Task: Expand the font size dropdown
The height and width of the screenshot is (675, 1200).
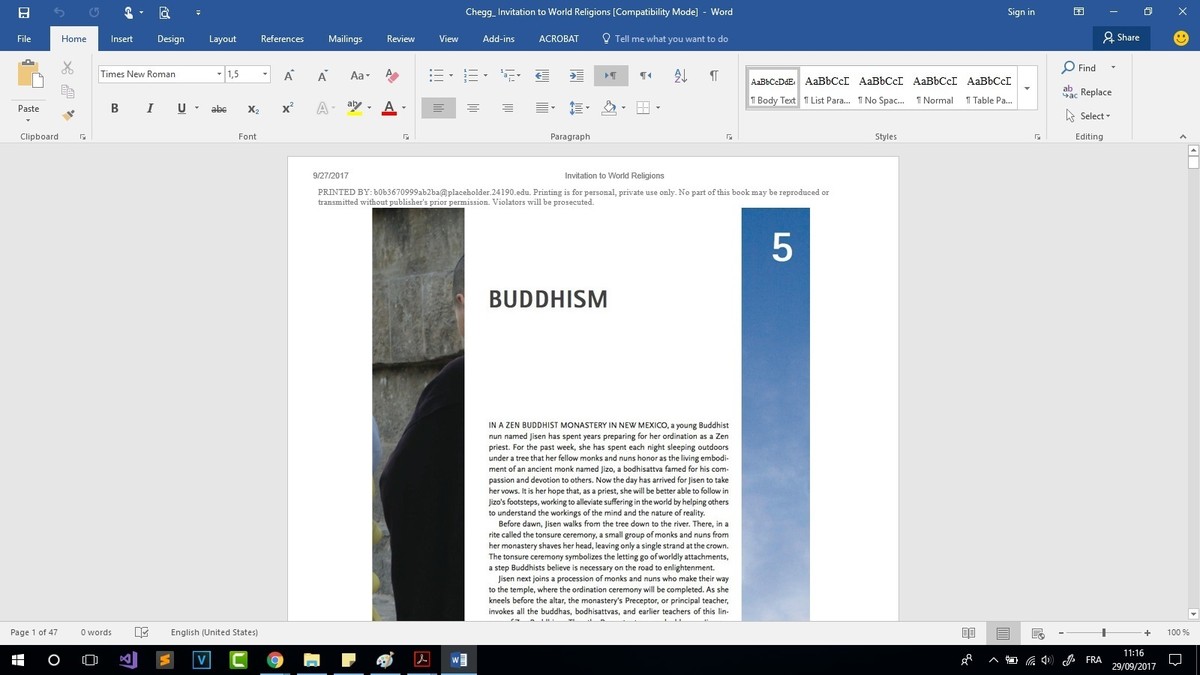Action: click(265, 75)
